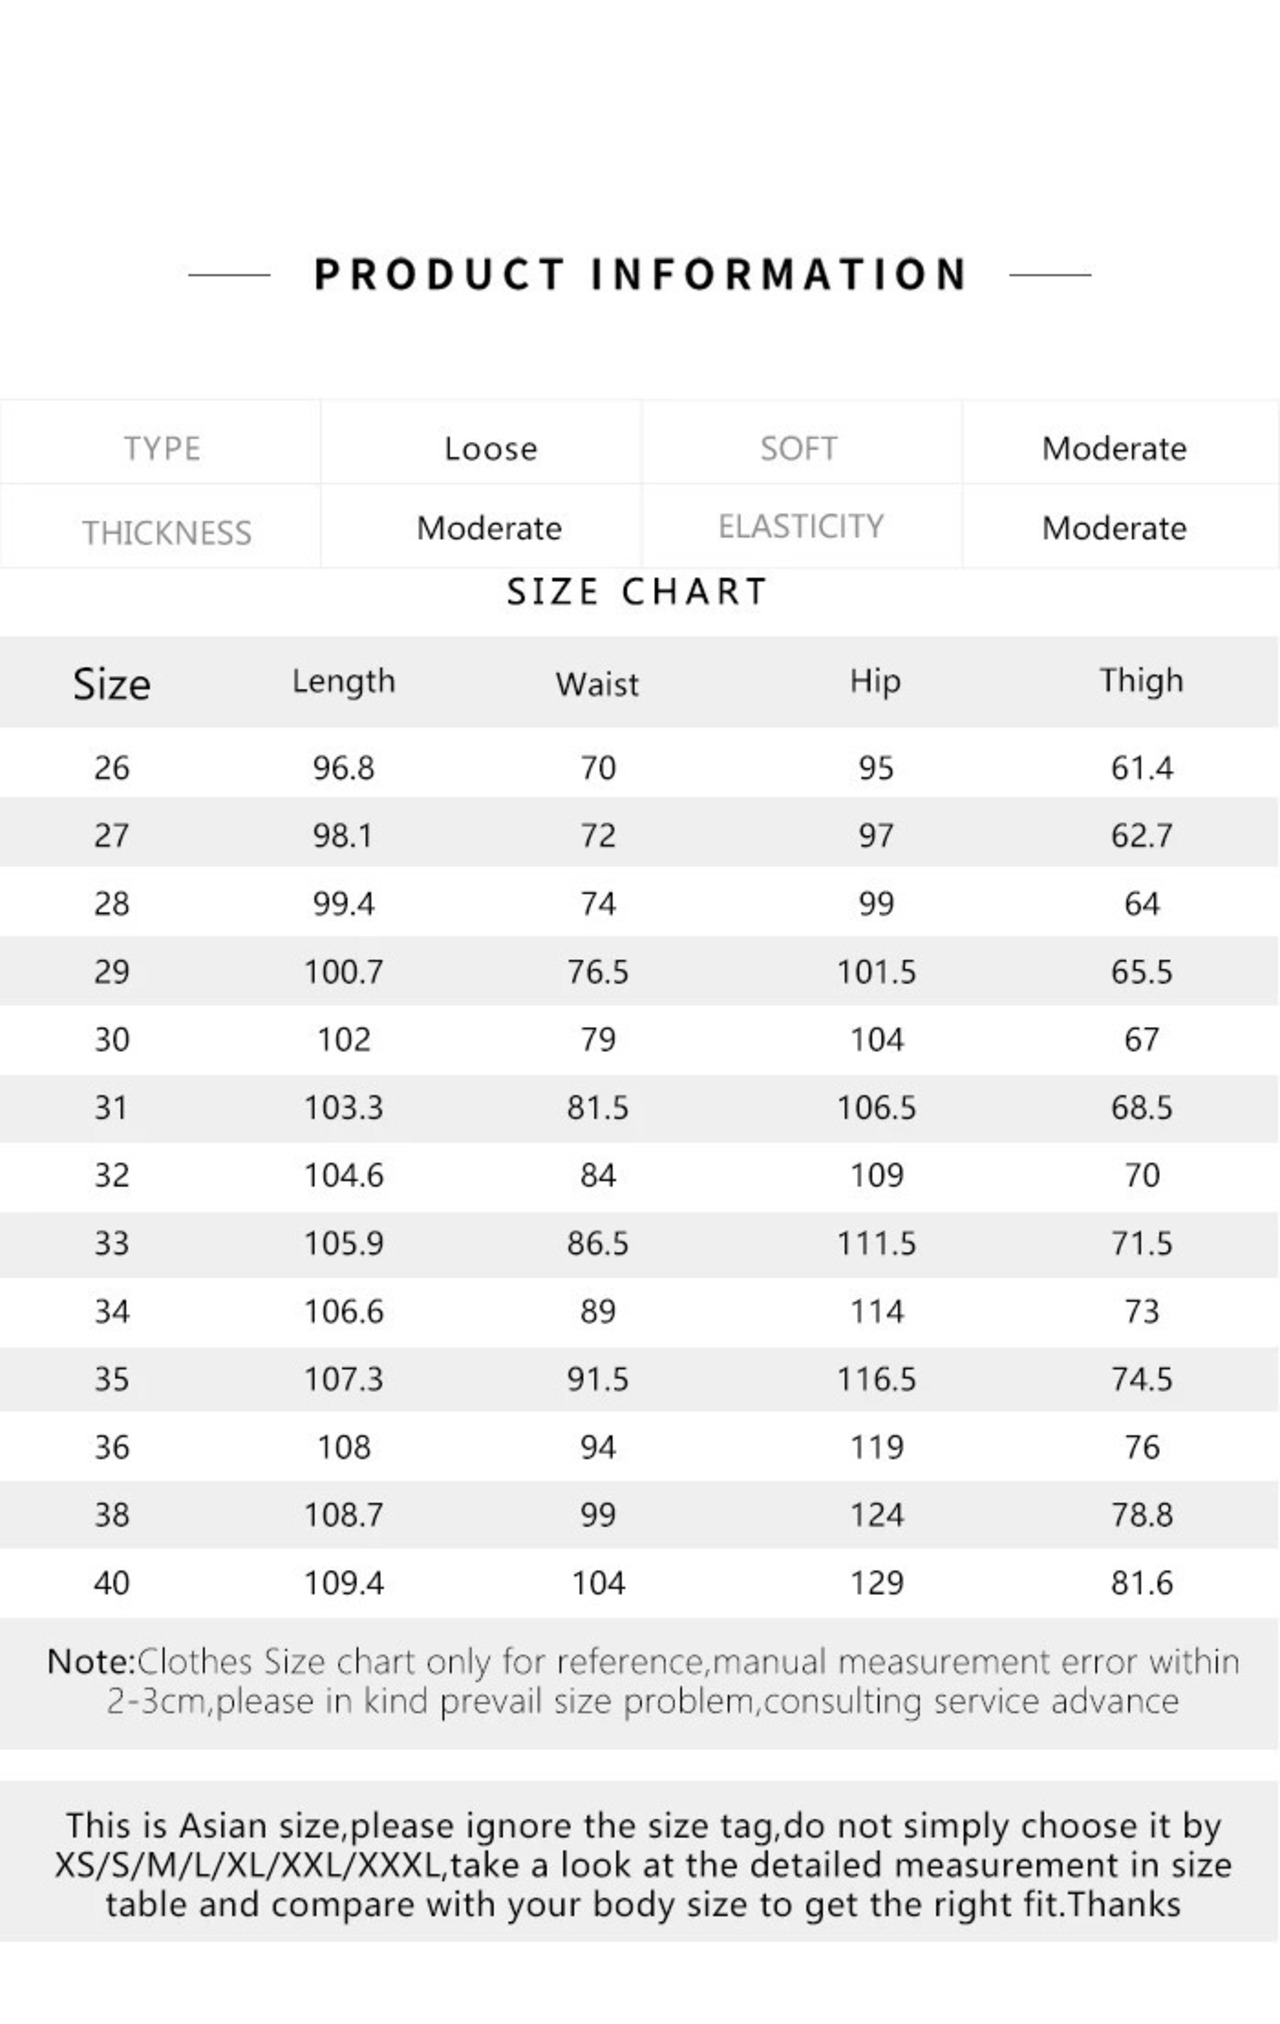Click the Asian size notice paragraph
1280x2024 pixels.
642,1865
